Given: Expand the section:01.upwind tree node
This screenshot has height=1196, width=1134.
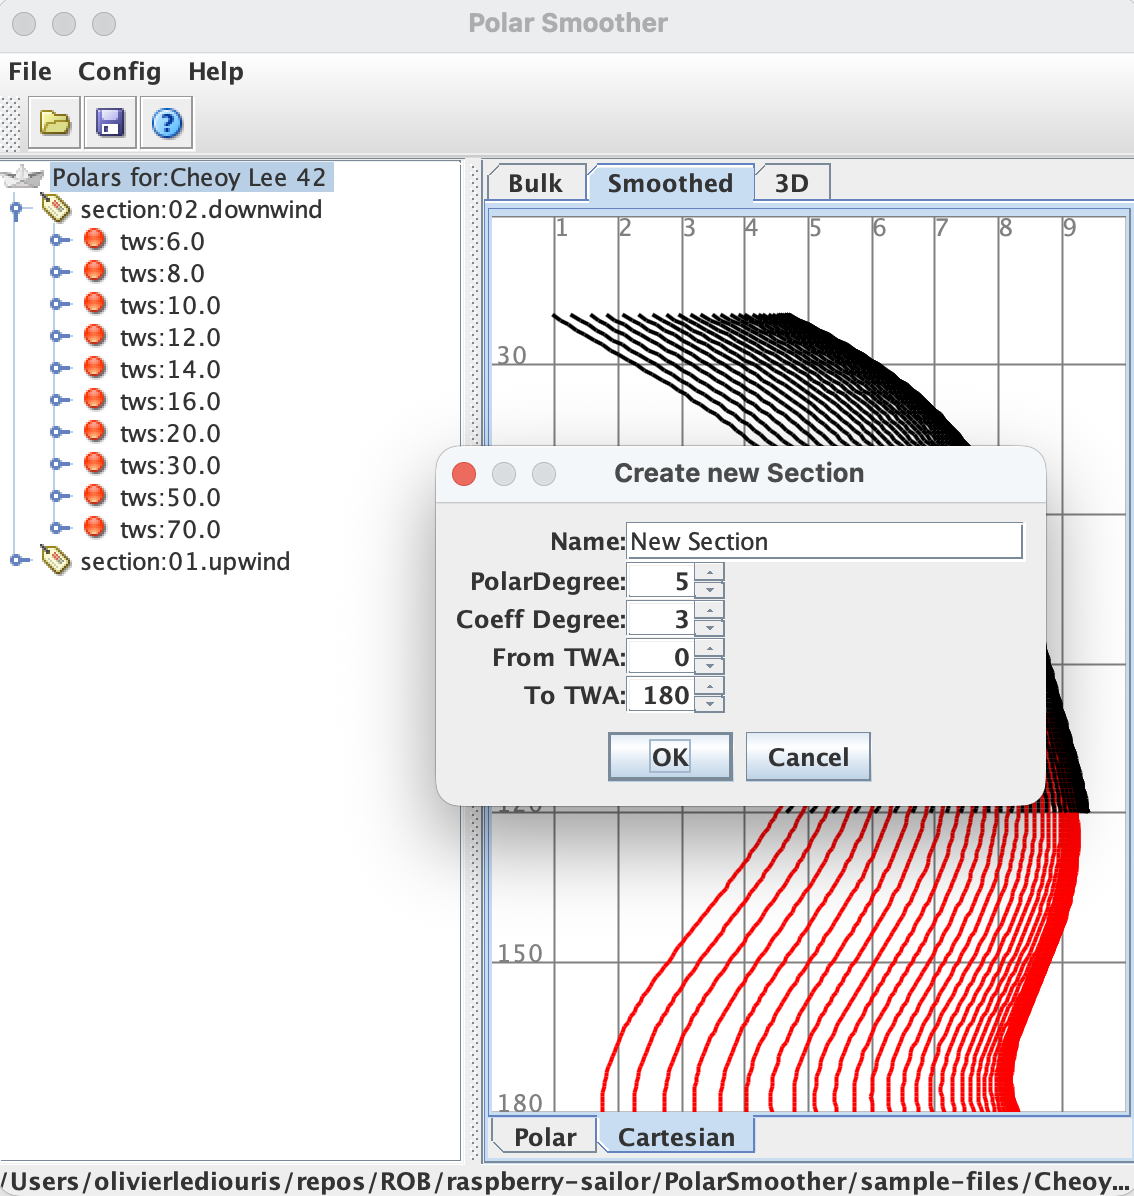Looking at the screenshot, I should point(17,561).
